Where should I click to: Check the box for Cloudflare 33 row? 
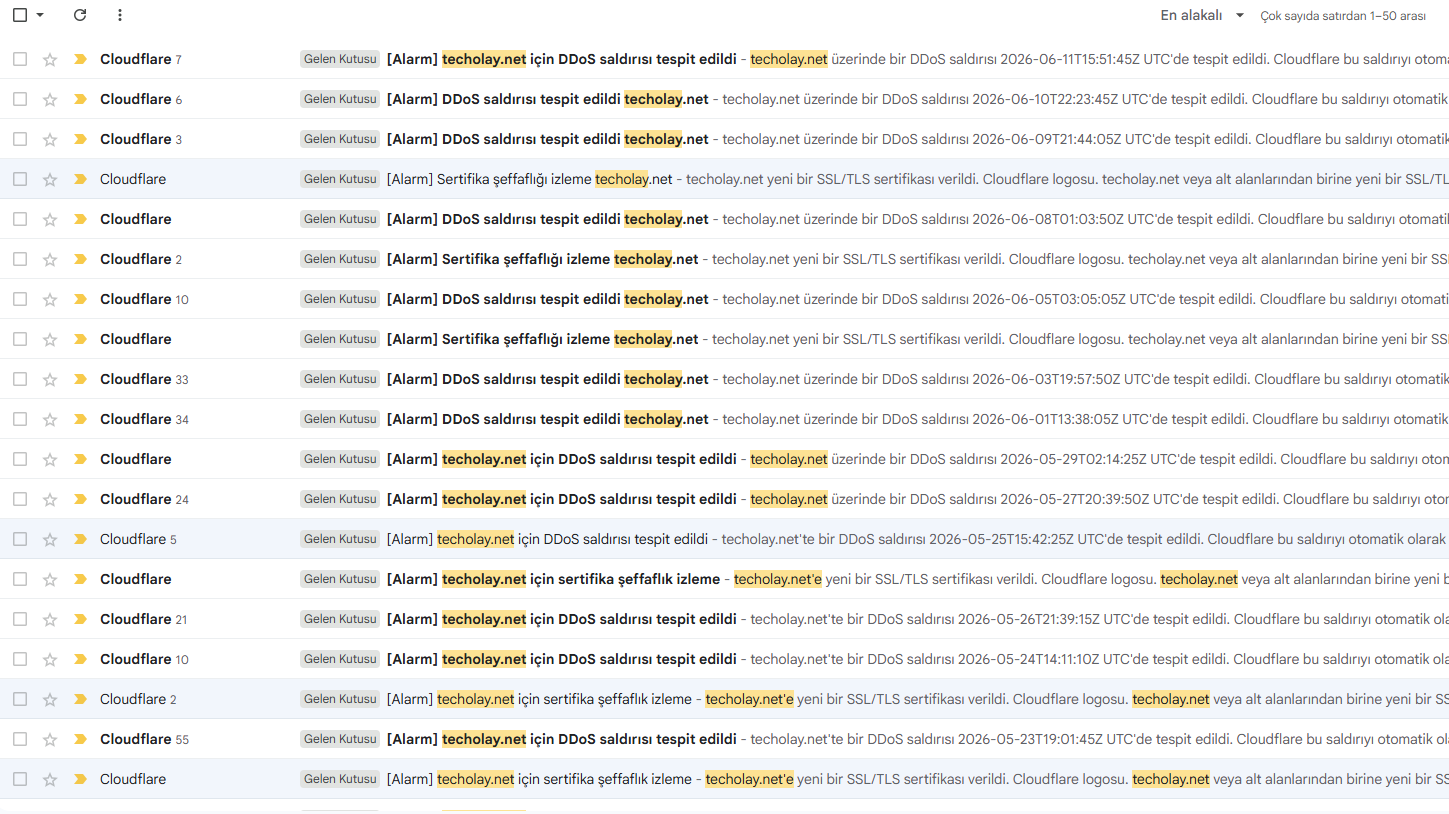tap(20, 379)
